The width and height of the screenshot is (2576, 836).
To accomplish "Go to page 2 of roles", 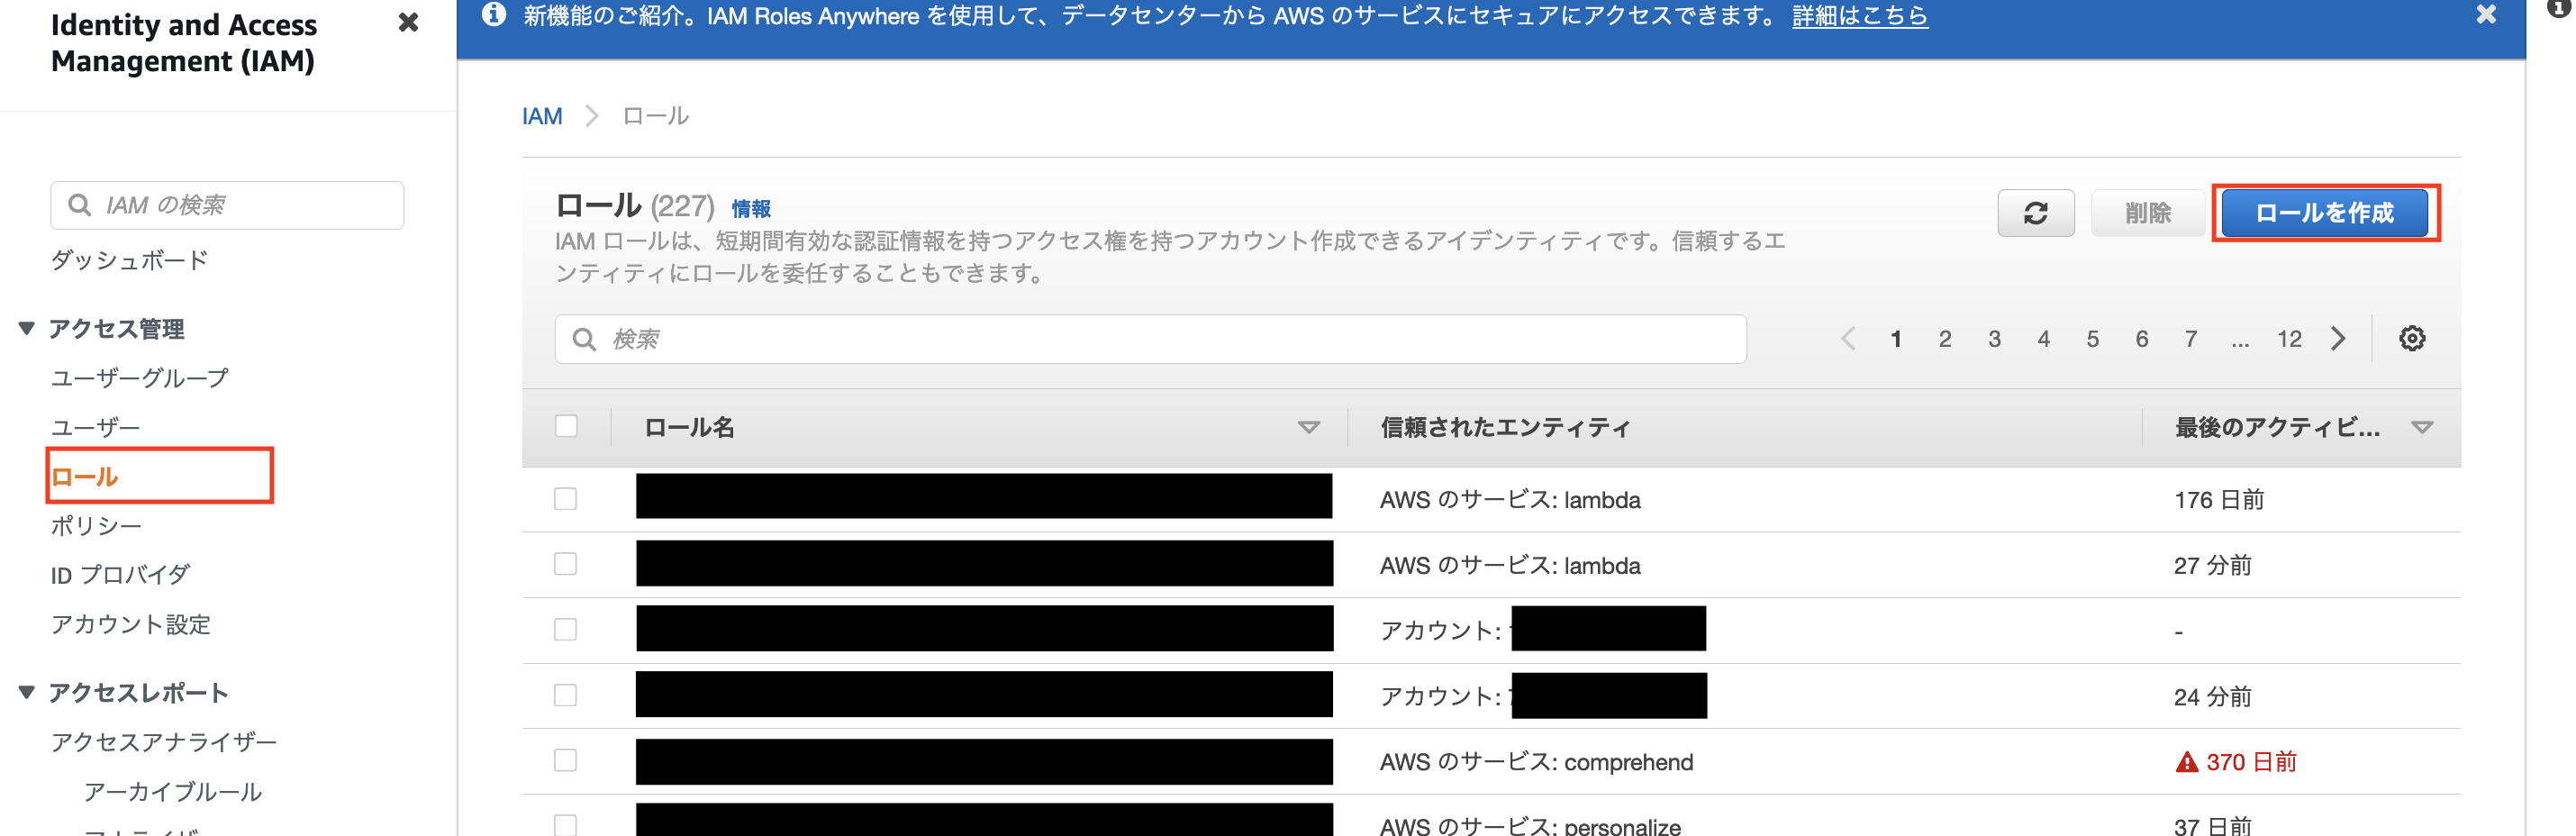I will point(1944,339).
